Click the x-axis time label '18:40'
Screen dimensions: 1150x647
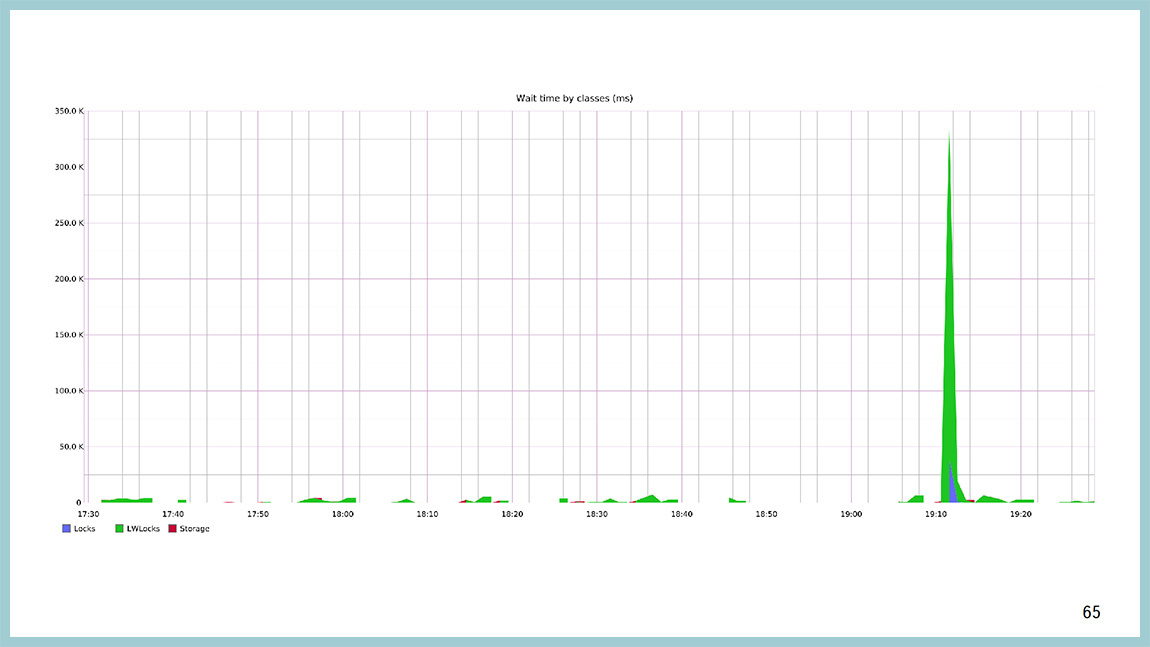[681, 514]
